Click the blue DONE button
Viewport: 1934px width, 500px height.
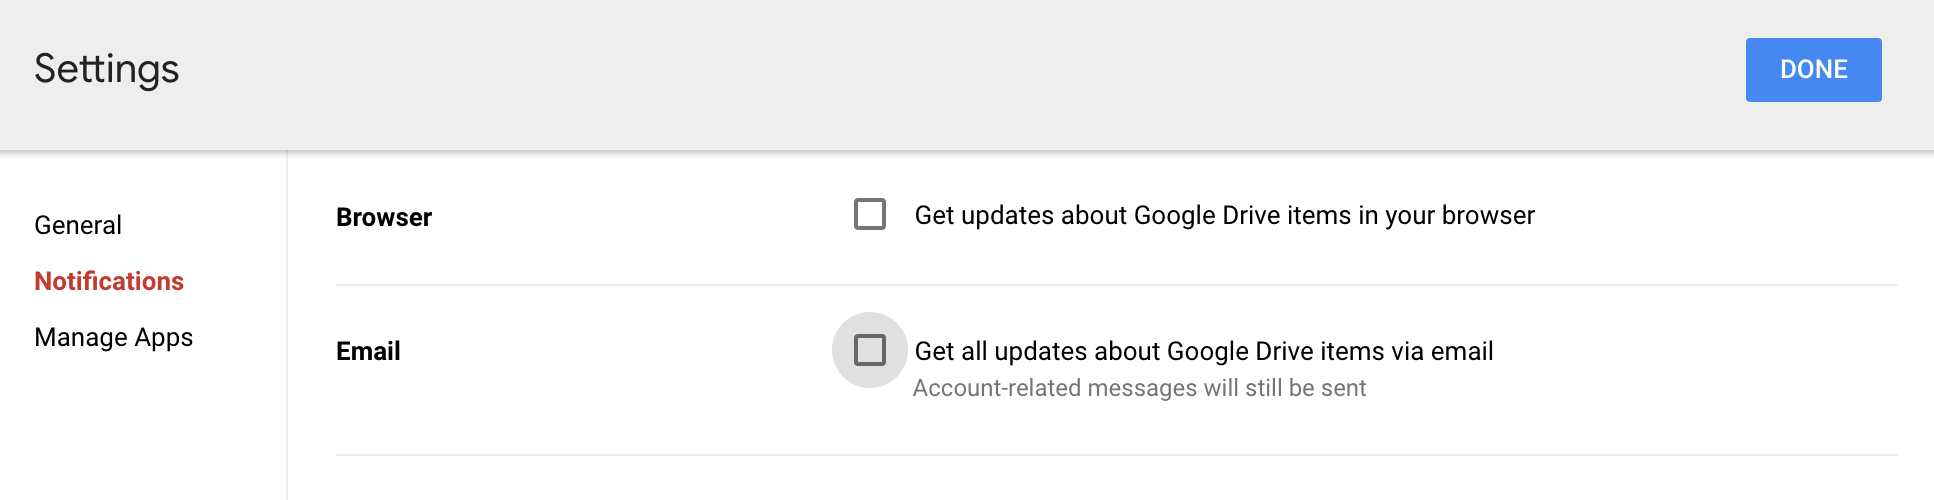tap(1813, 70)
